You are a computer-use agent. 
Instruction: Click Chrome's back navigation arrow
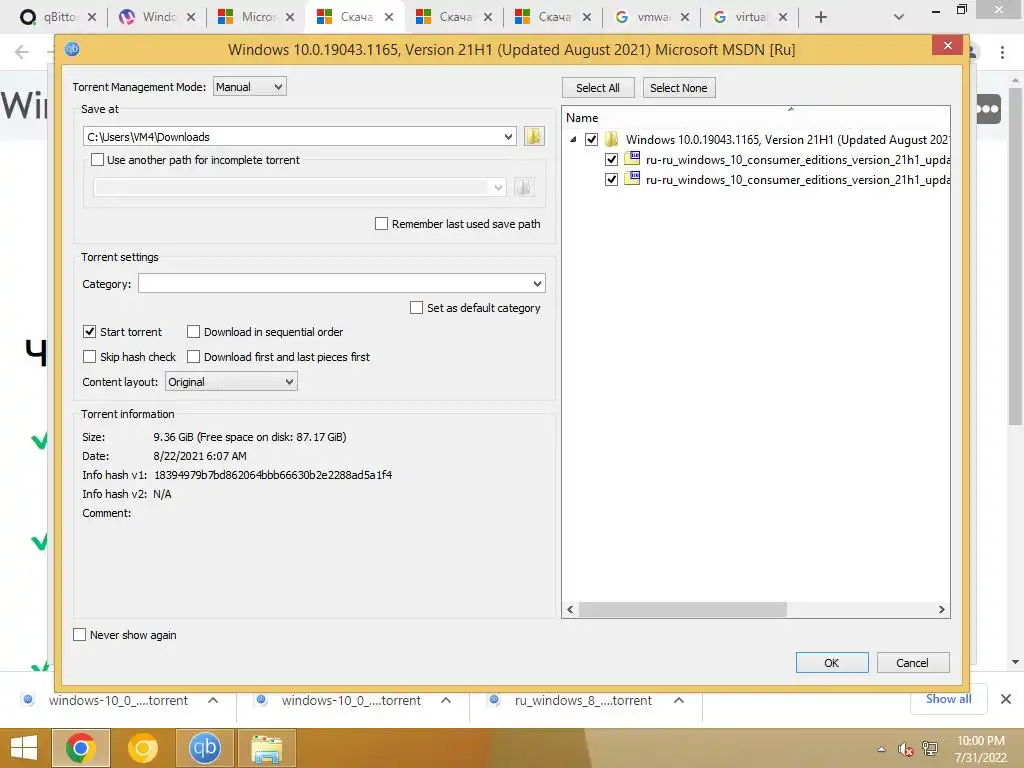pos(22,52)
